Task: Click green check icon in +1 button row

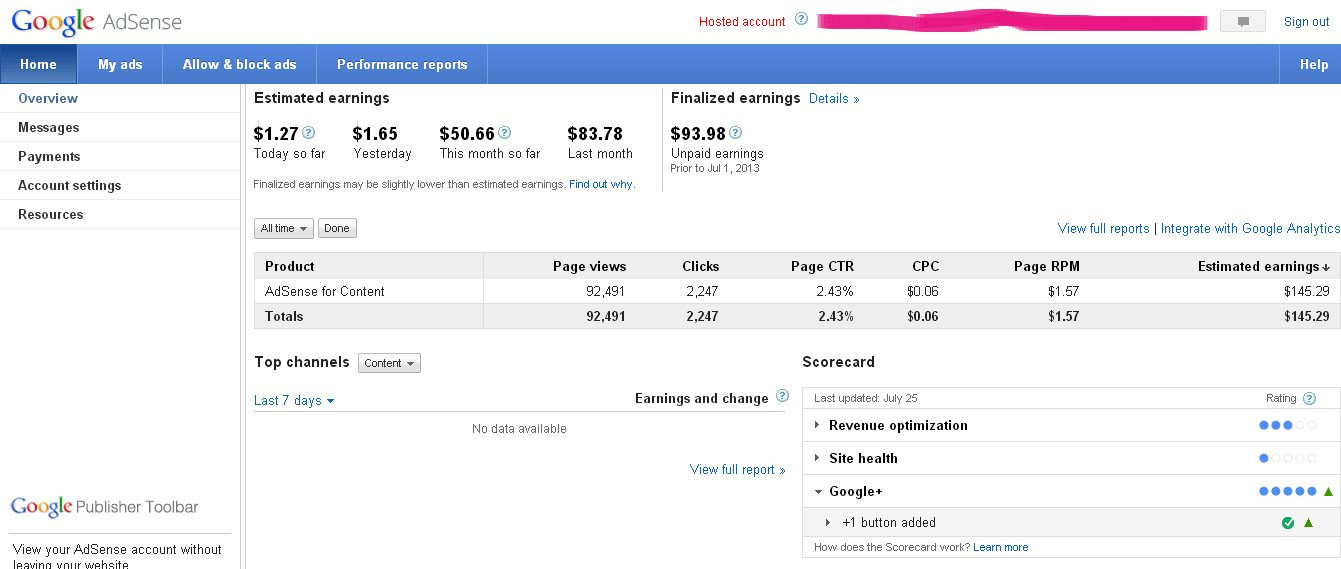Action: point(1288,523)
